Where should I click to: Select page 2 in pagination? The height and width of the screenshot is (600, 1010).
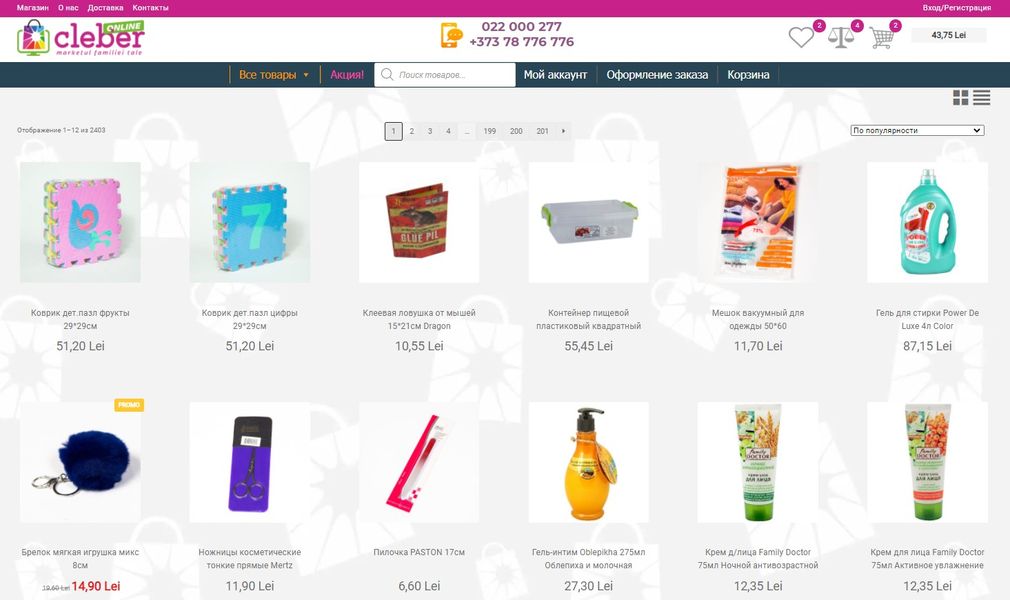pyautogui.click(x=412, y=131)
